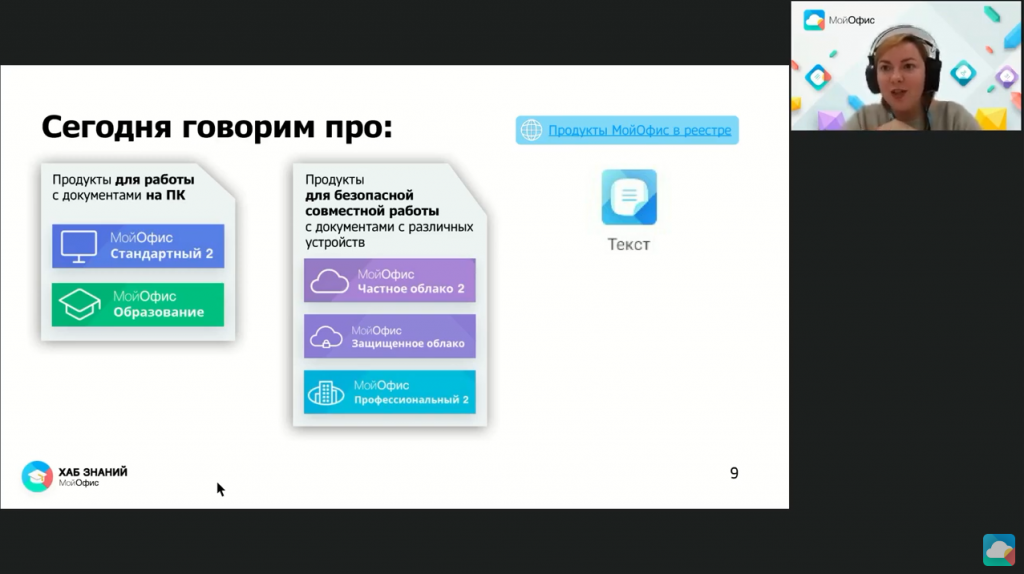
Task: Click the Текст app icon
Action: tap(629, 197)
